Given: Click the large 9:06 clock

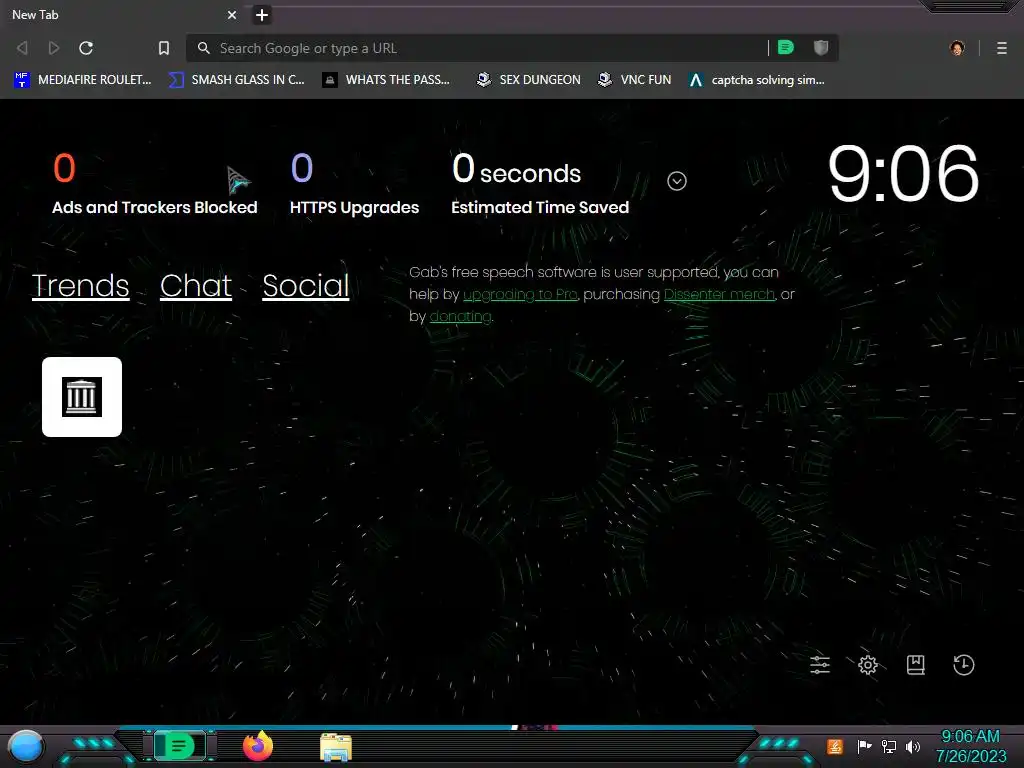Looking at the screenshot, I should coord(903,173).
